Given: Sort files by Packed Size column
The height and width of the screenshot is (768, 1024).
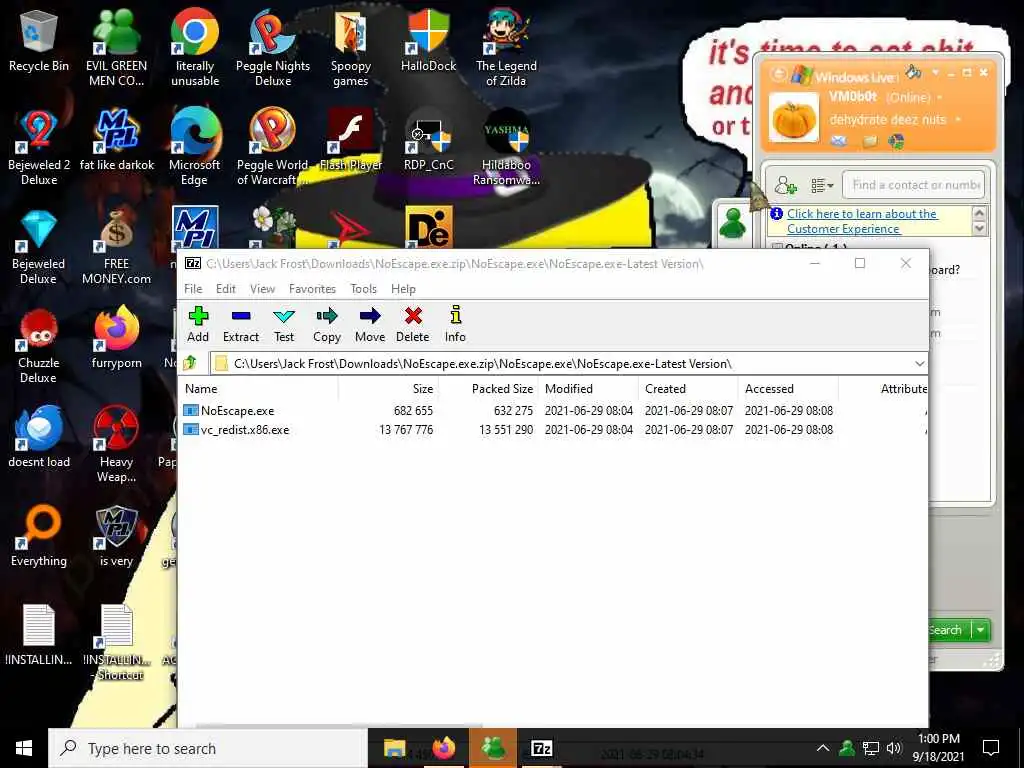Looking at the screenshot, I should 488,389.
